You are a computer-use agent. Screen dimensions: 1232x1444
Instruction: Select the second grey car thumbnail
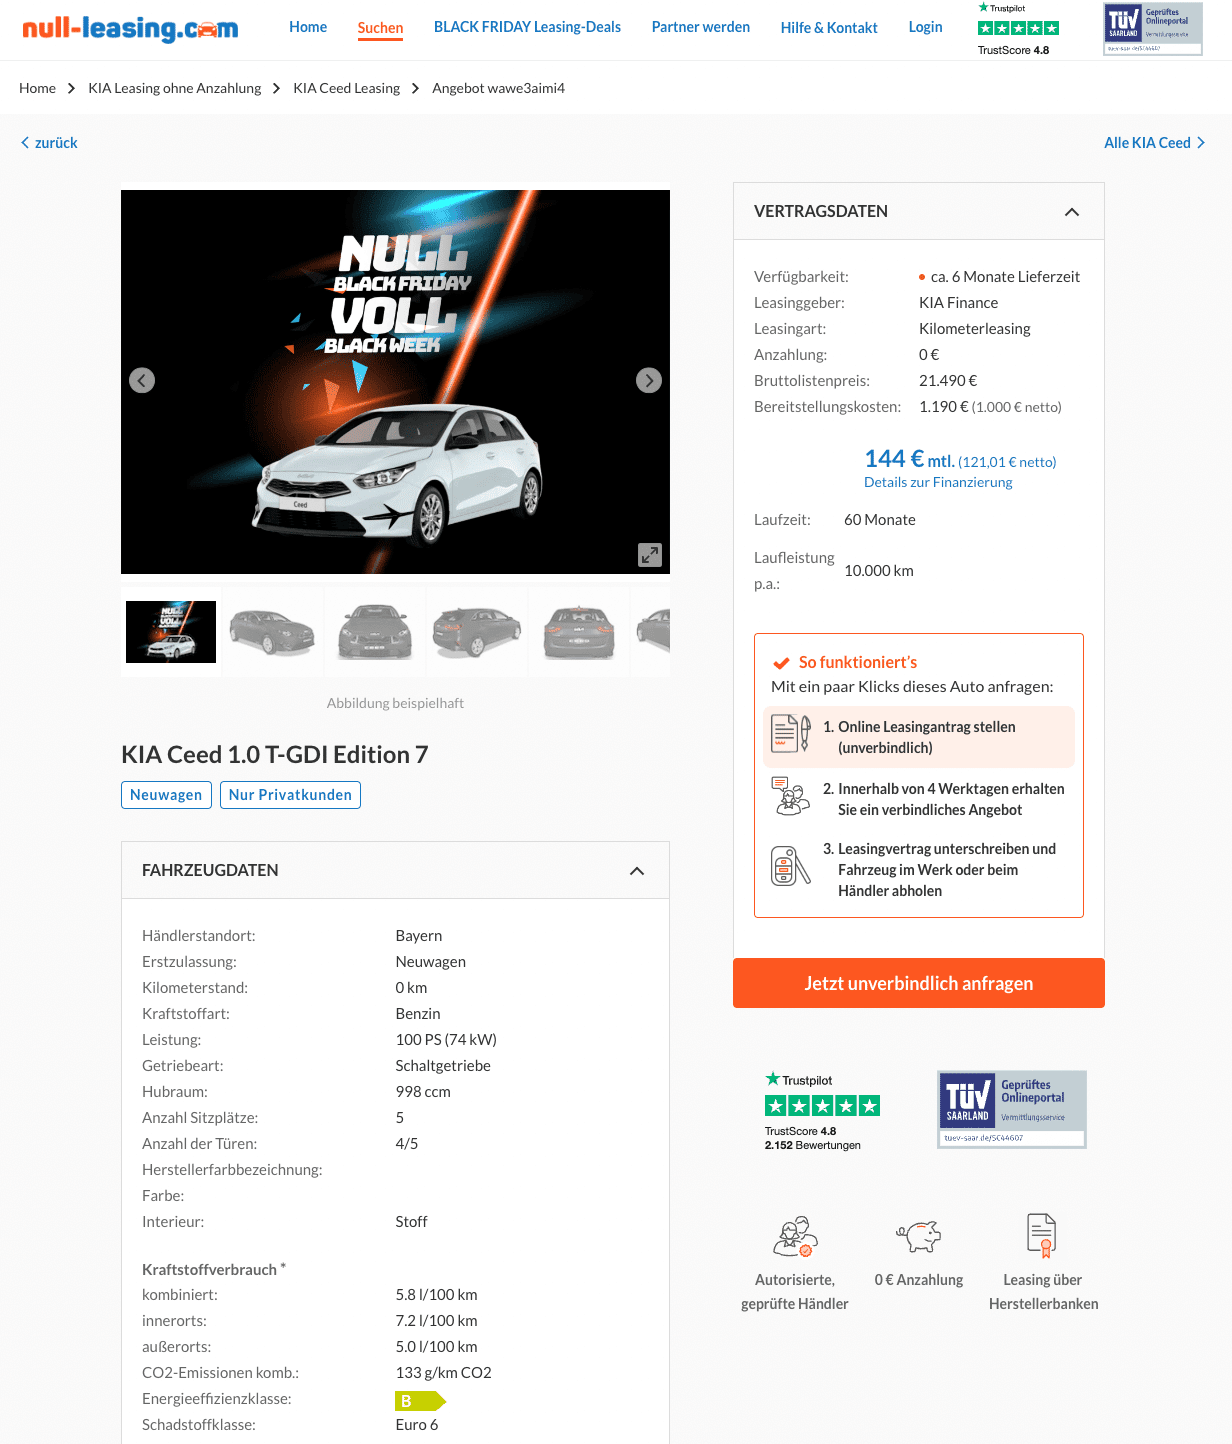[375, 631]
